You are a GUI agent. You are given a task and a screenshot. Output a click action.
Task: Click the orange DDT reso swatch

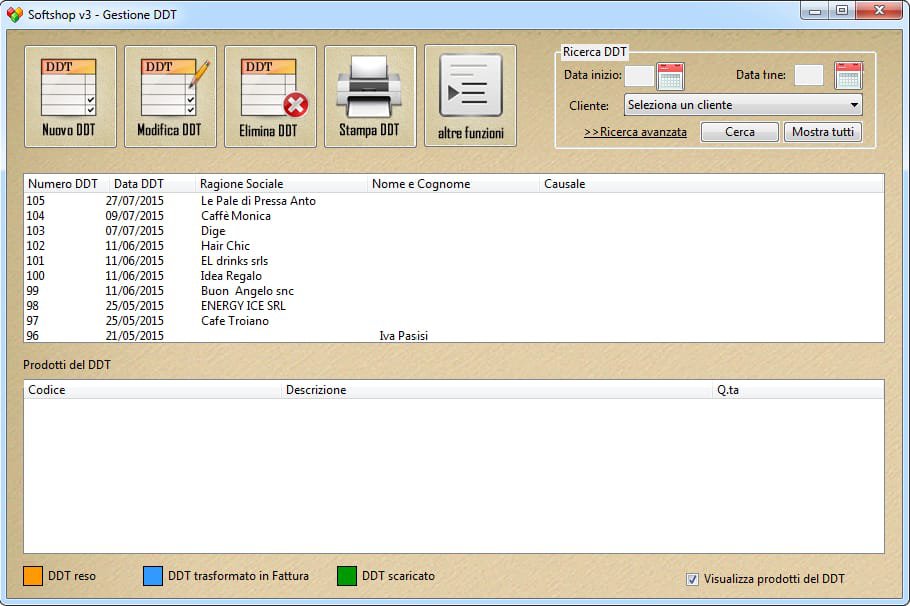click(33, 576)
